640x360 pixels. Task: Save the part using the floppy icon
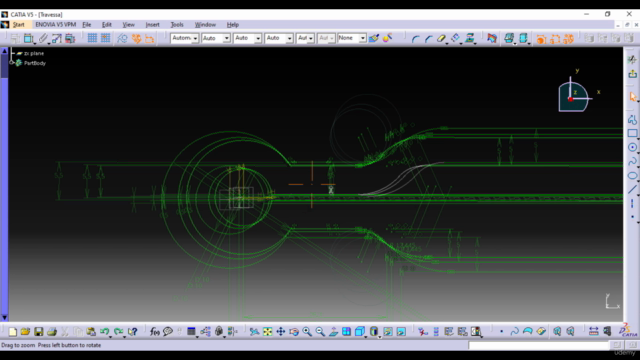(x=38, y=331)
